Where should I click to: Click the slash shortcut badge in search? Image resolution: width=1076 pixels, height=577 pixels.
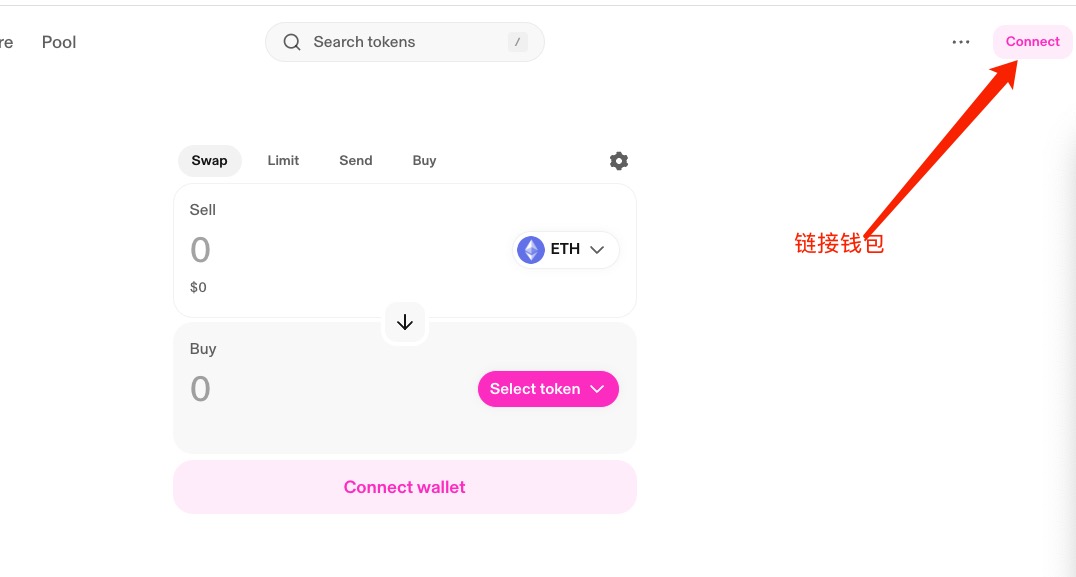click(x=517, y=42)
